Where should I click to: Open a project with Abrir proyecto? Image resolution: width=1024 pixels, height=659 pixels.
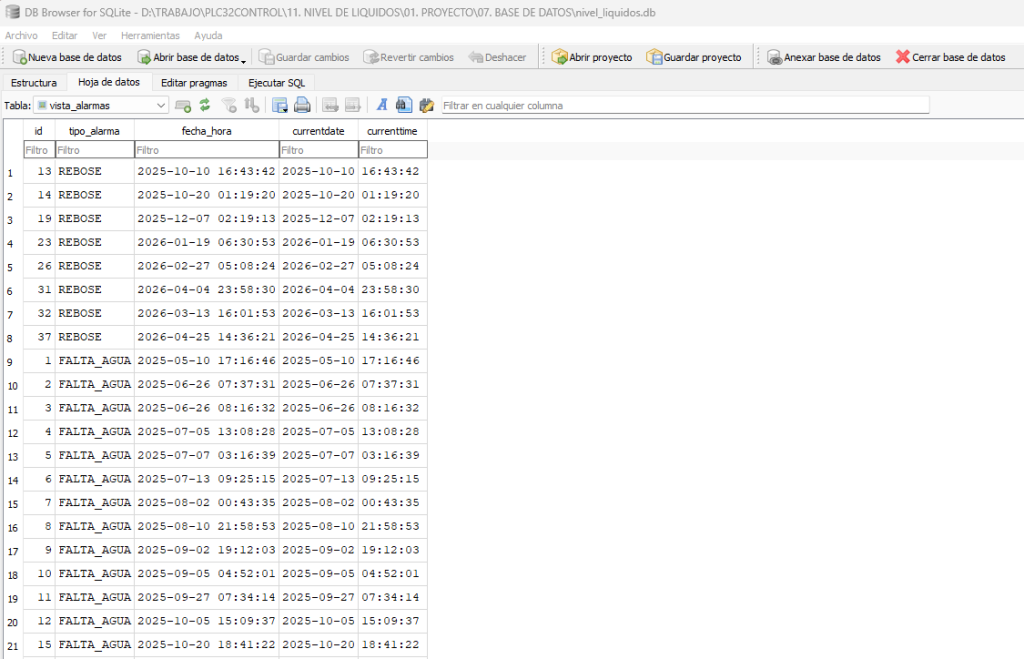point(592,57)
